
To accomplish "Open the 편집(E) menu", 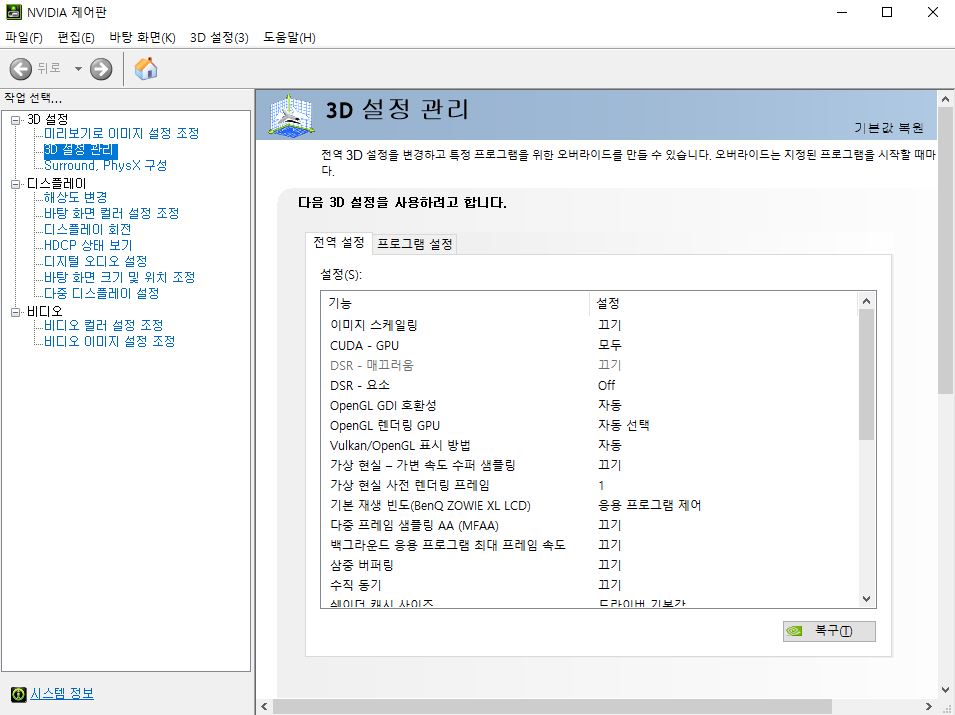I will 76,38.
